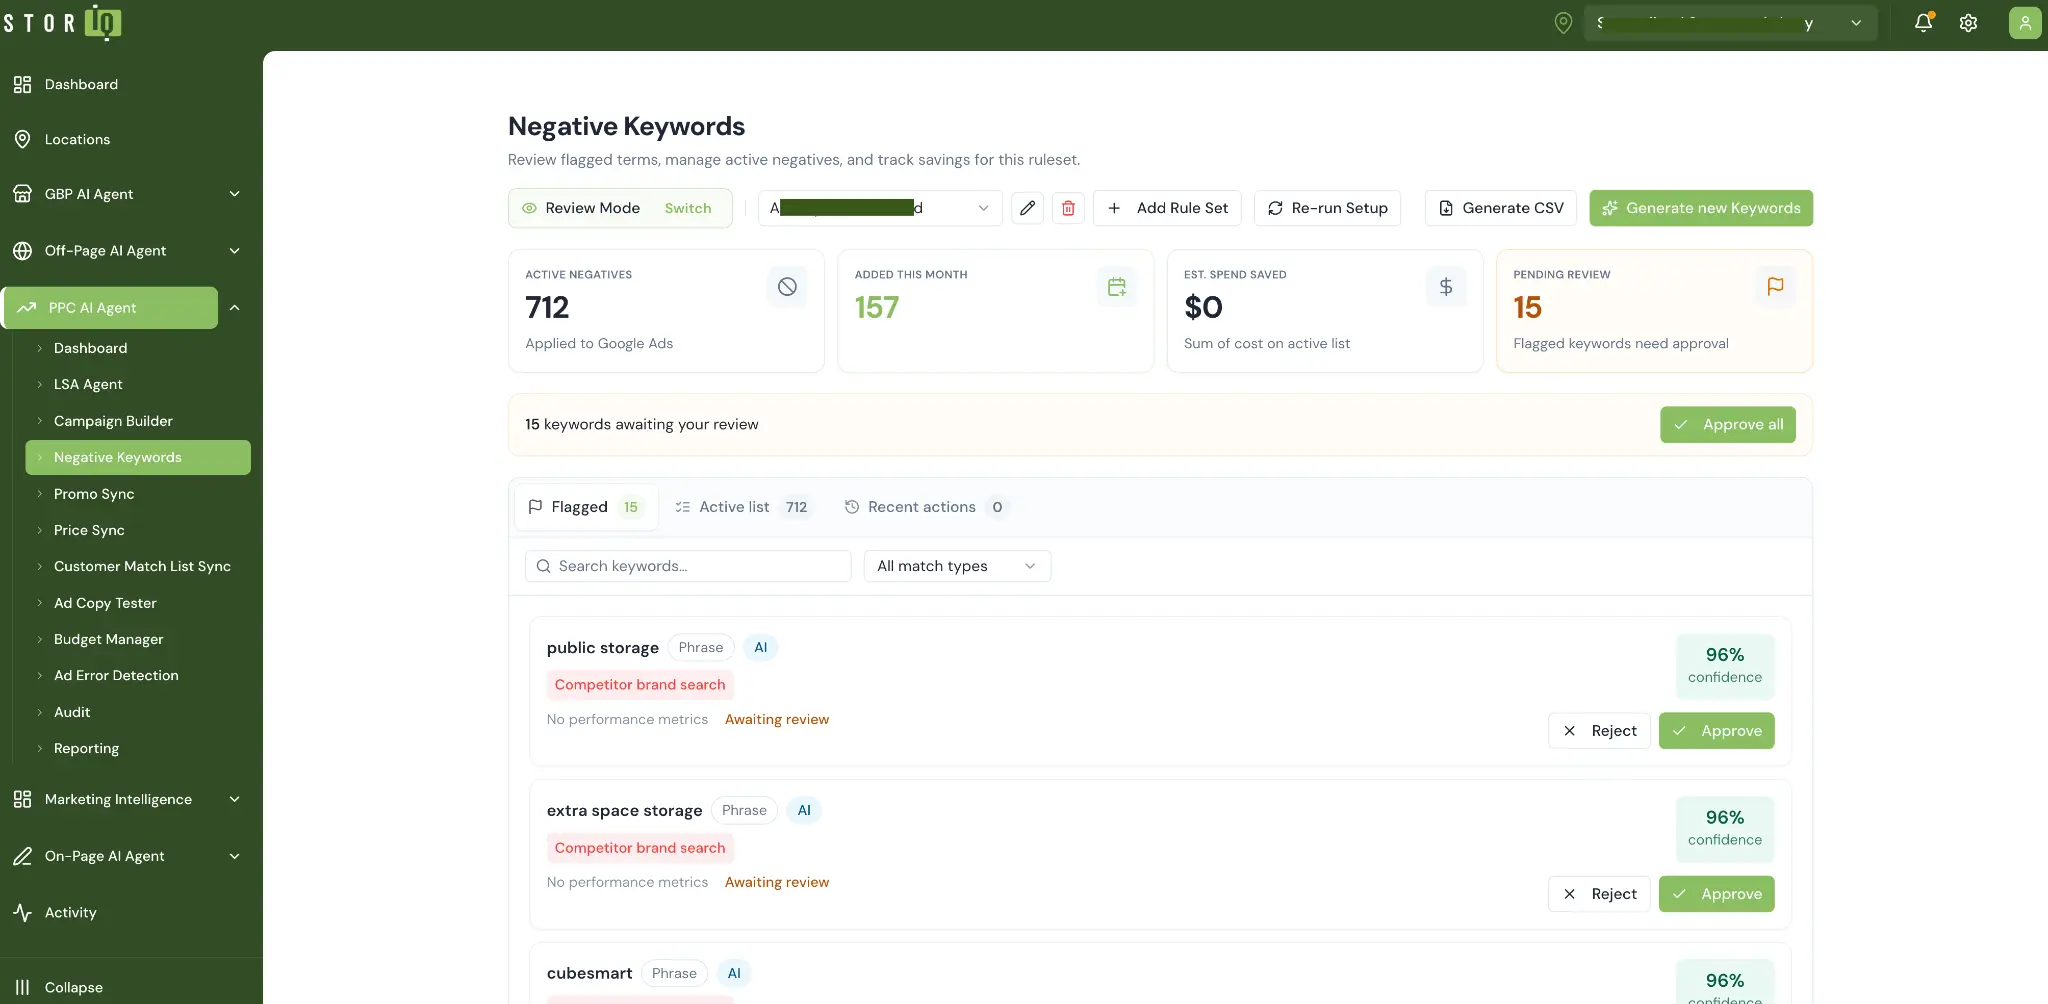This screenshot has width=2048, height=1004.
Task: Click AI badge on cubesmart row
Action: click(734, 973)
